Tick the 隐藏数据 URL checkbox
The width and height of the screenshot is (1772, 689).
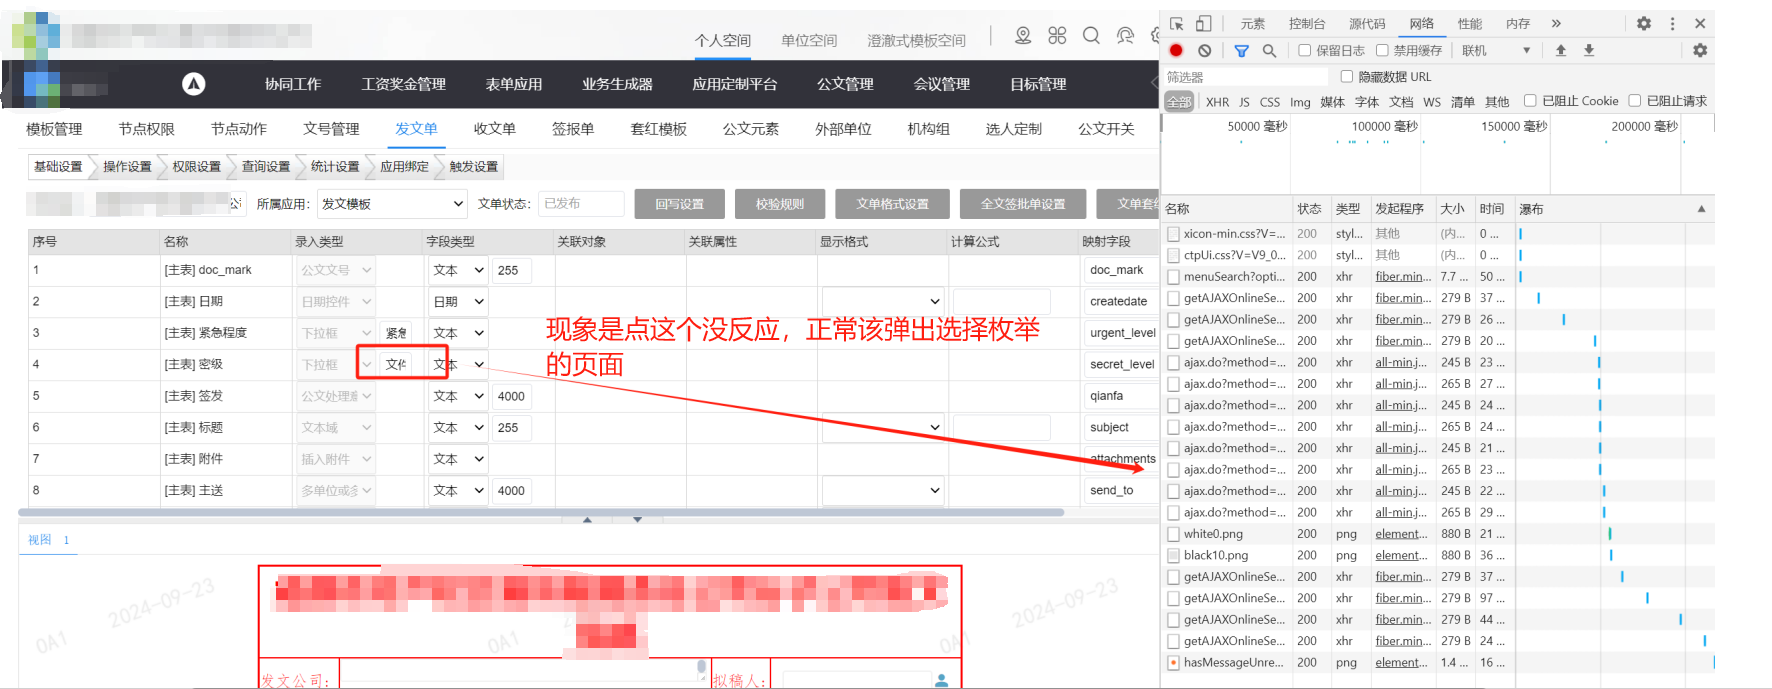coord(1346,76)
